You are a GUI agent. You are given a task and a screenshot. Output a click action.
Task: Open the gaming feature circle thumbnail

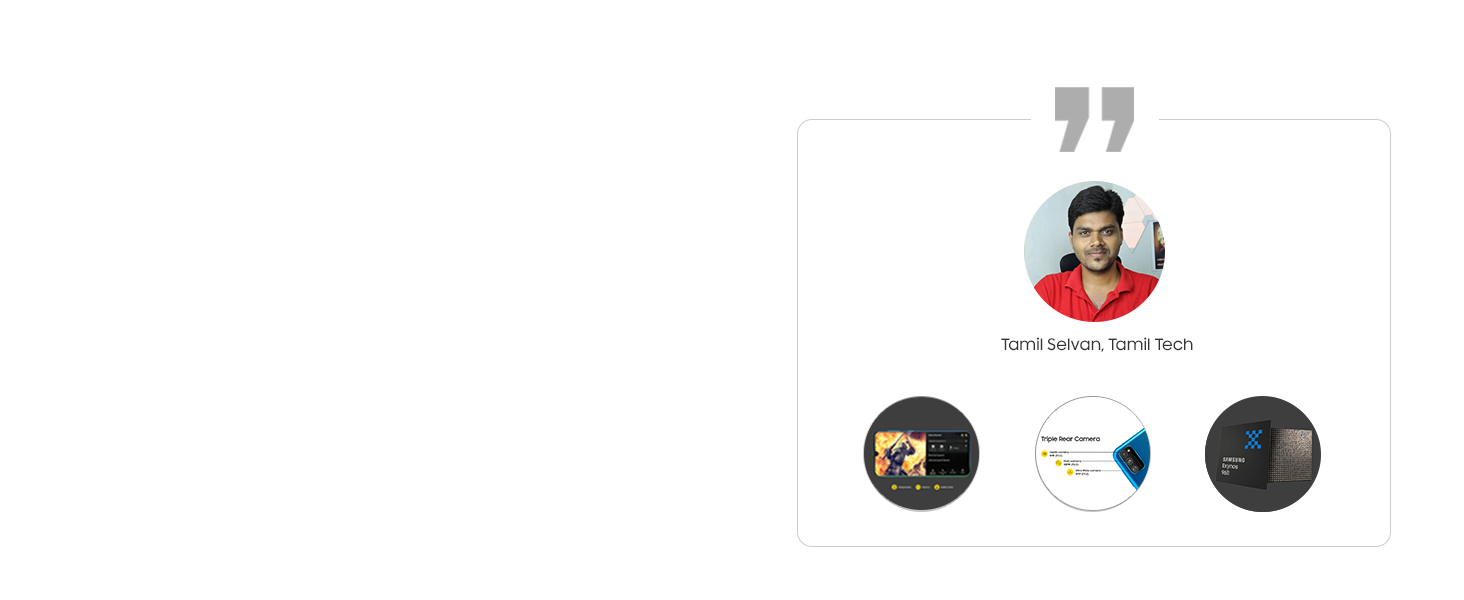(921, 453)
